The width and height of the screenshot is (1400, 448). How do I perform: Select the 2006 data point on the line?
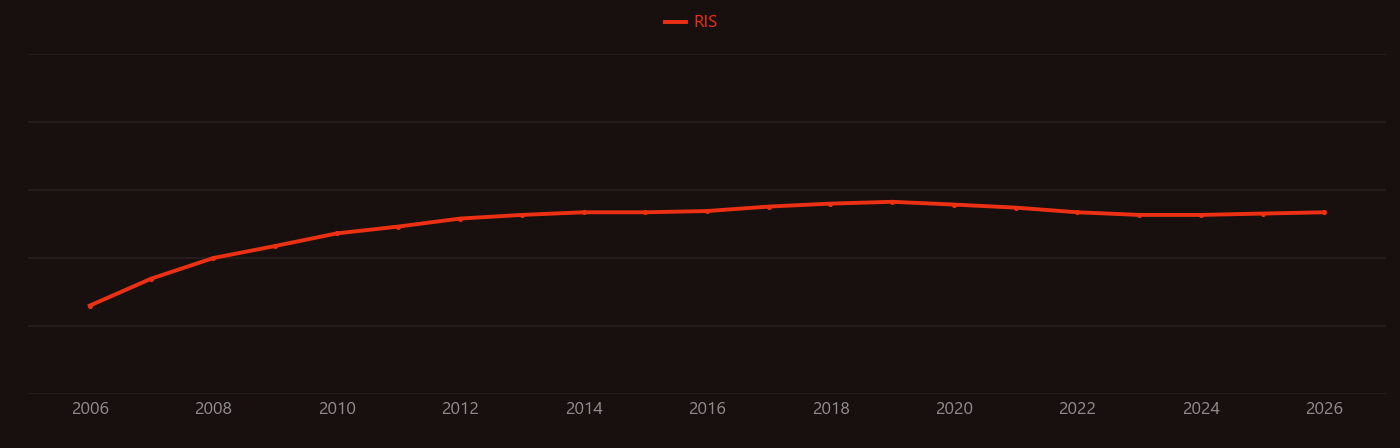tap(90, 306)
